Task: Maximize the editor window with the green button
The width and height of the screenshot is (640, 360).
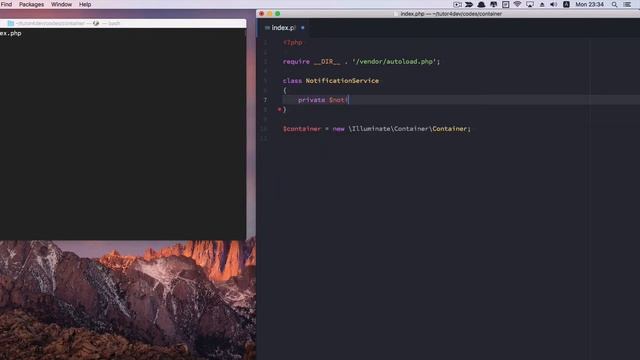Action: [278, 14]
